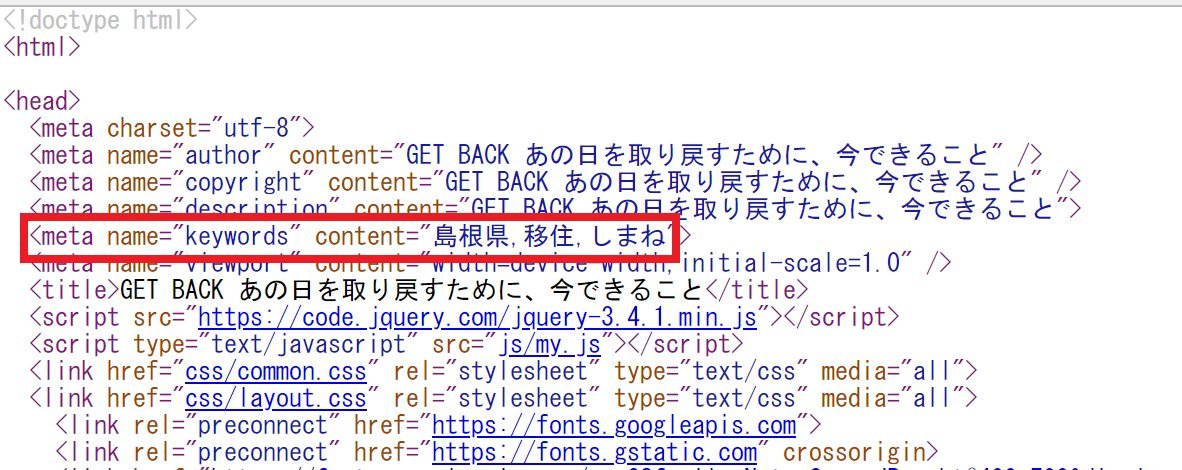Open the fonts.gstatic.com preconnect link
The width and height of the screenshot is (1182, 470).
click(x=594, y=453)
